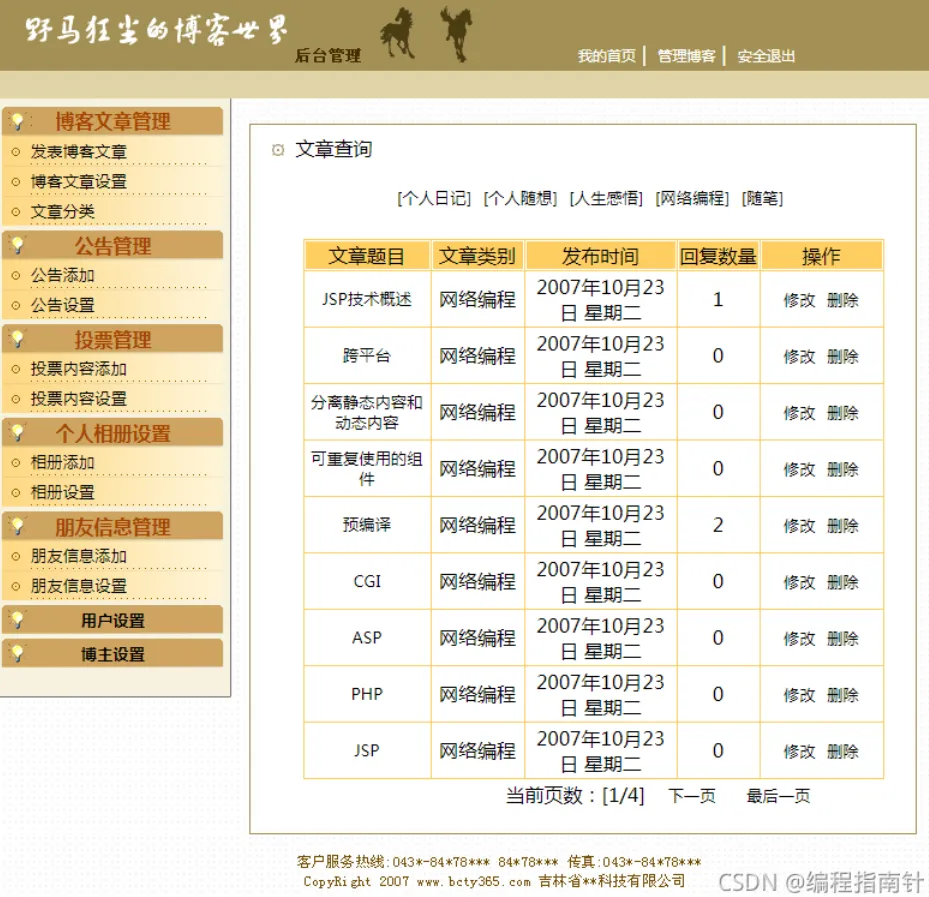
Task: Delete the CGI article row
Action: tap(842, 582)
